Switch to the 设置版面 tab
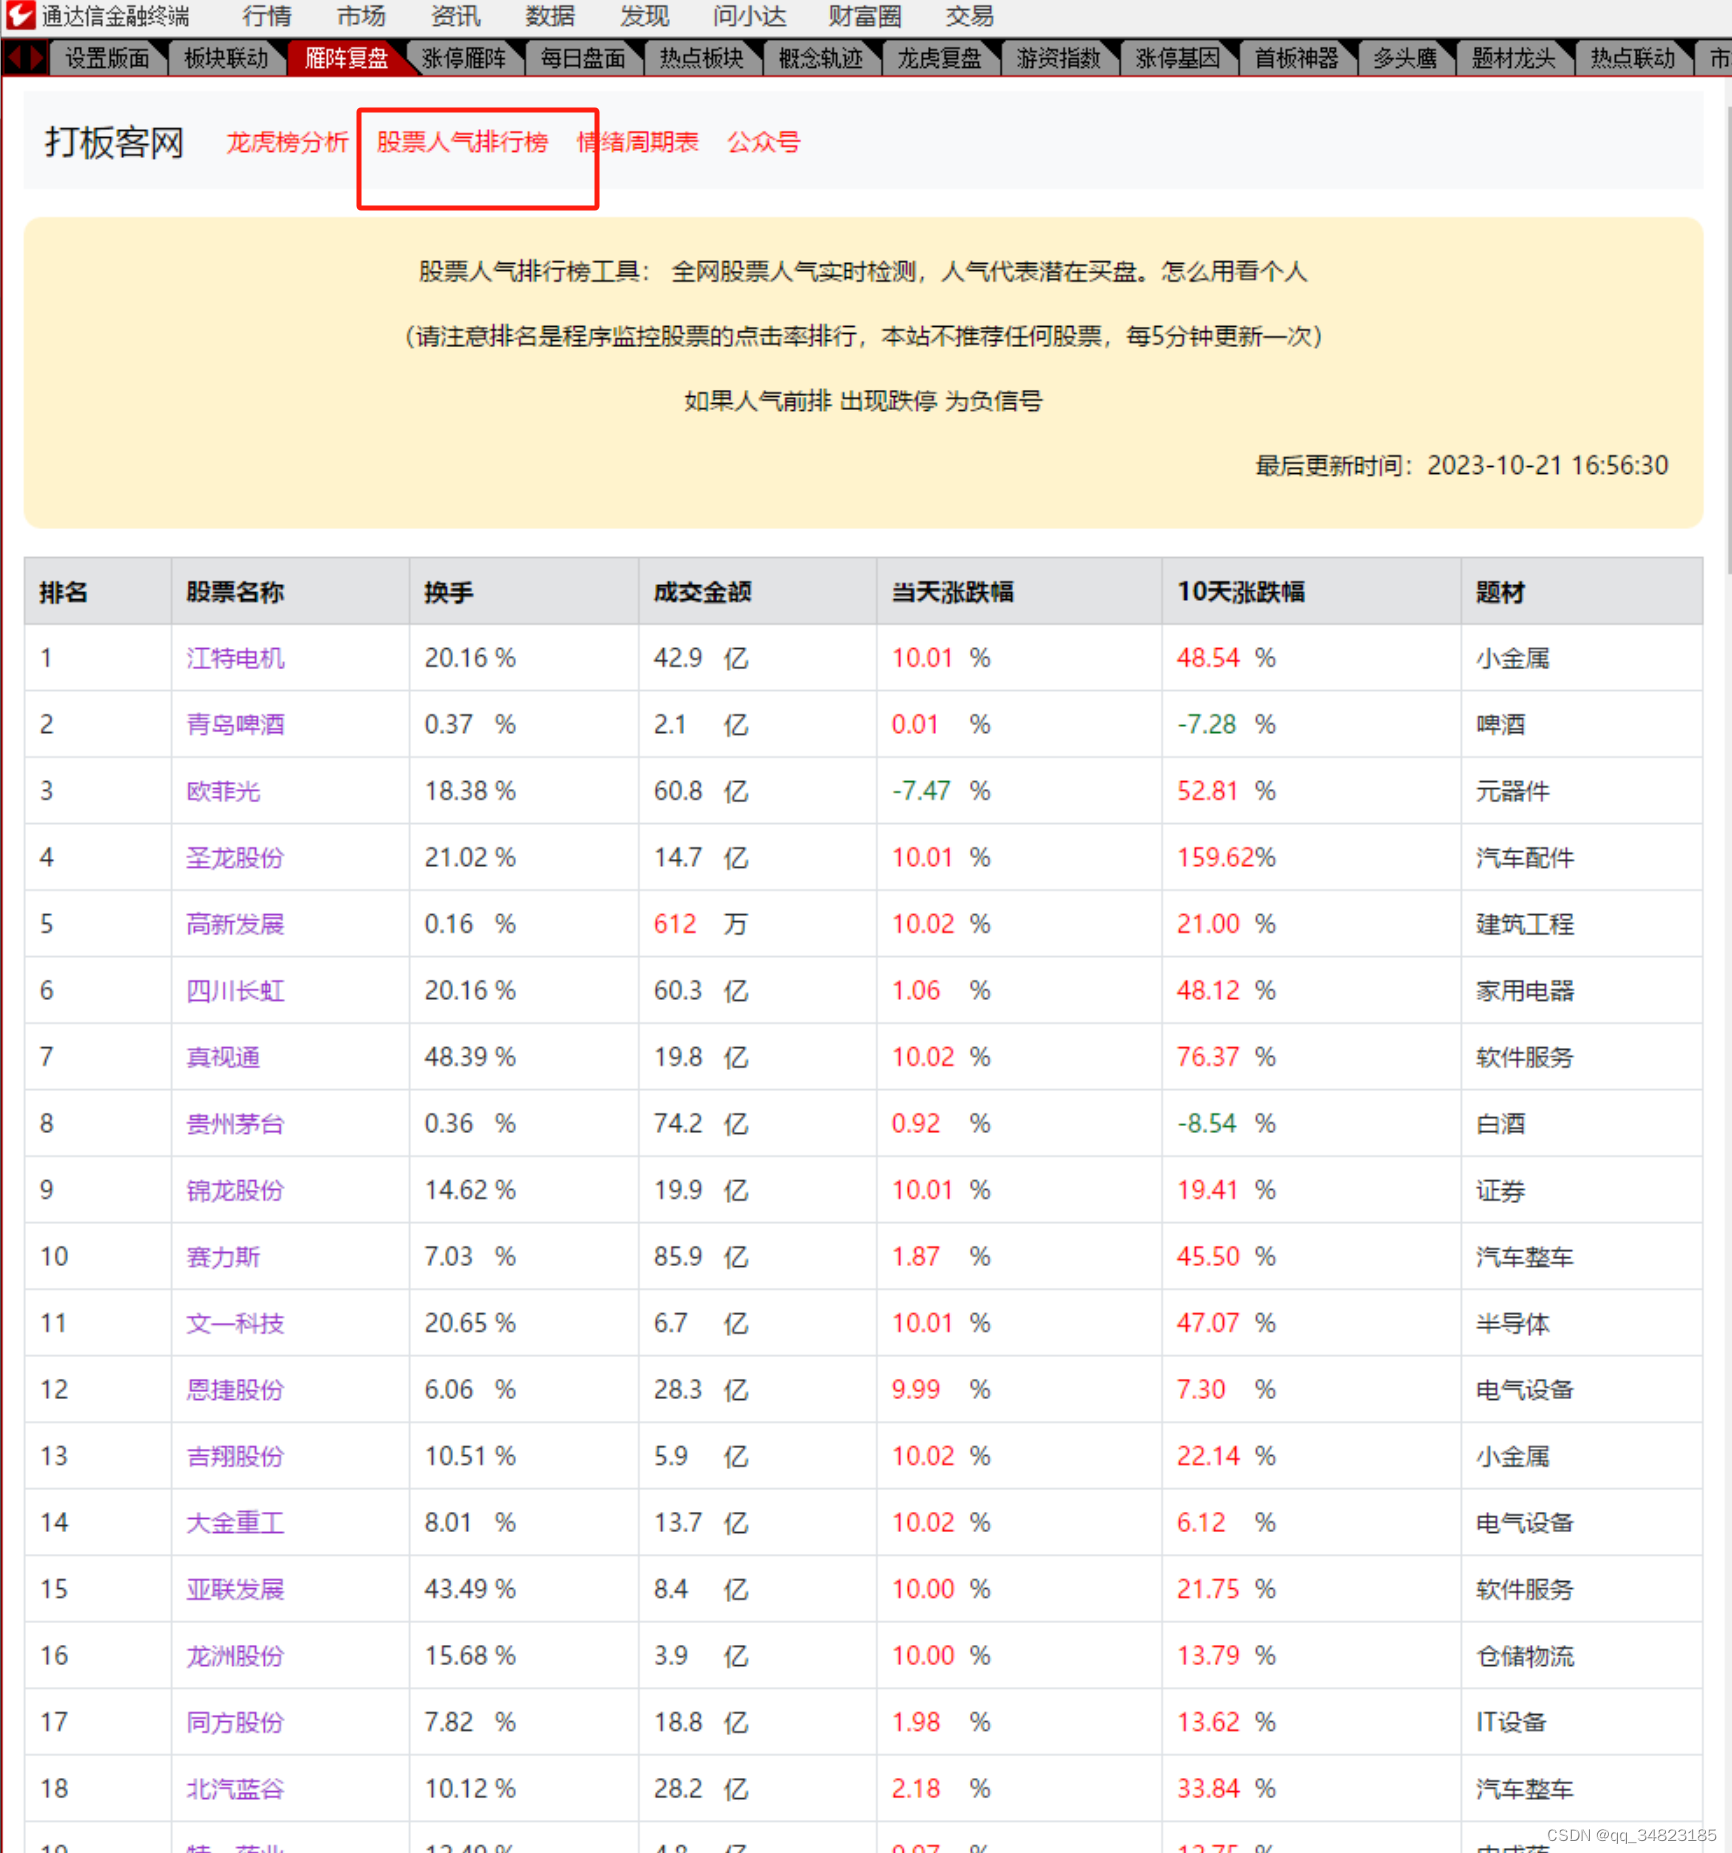1732x1853 pixels. click(x=107, y=58)
